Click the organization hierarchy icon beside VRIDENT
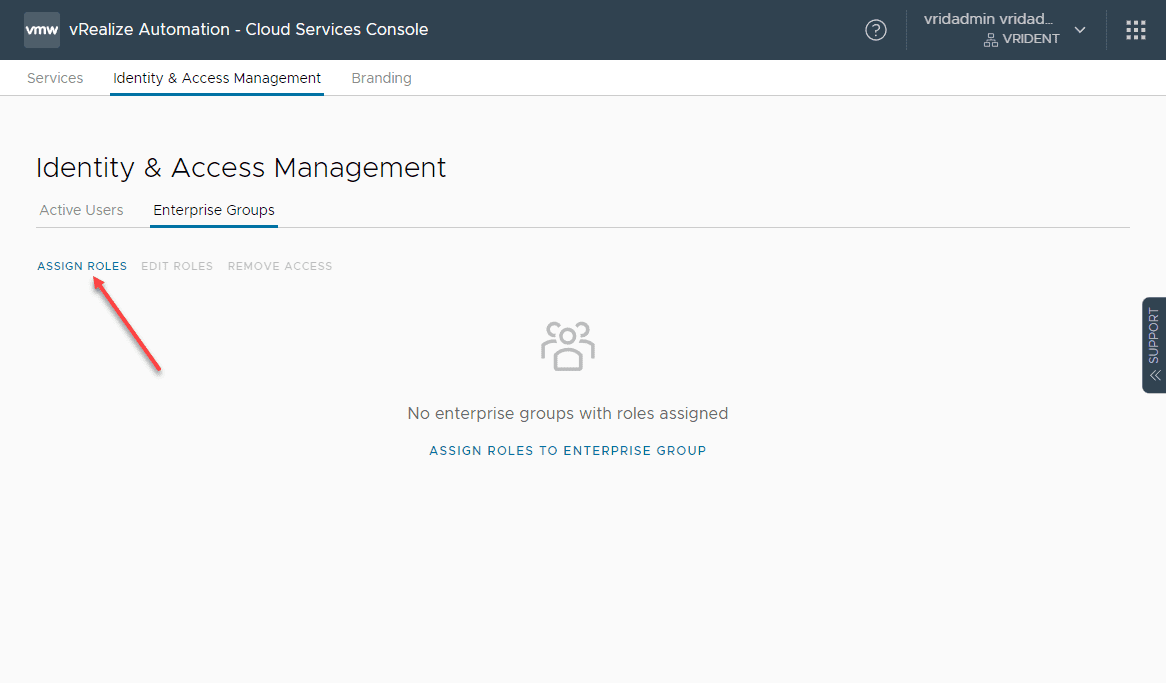Screen dimensions: 1166x683 pyautogui.click(x=991, y=40)
